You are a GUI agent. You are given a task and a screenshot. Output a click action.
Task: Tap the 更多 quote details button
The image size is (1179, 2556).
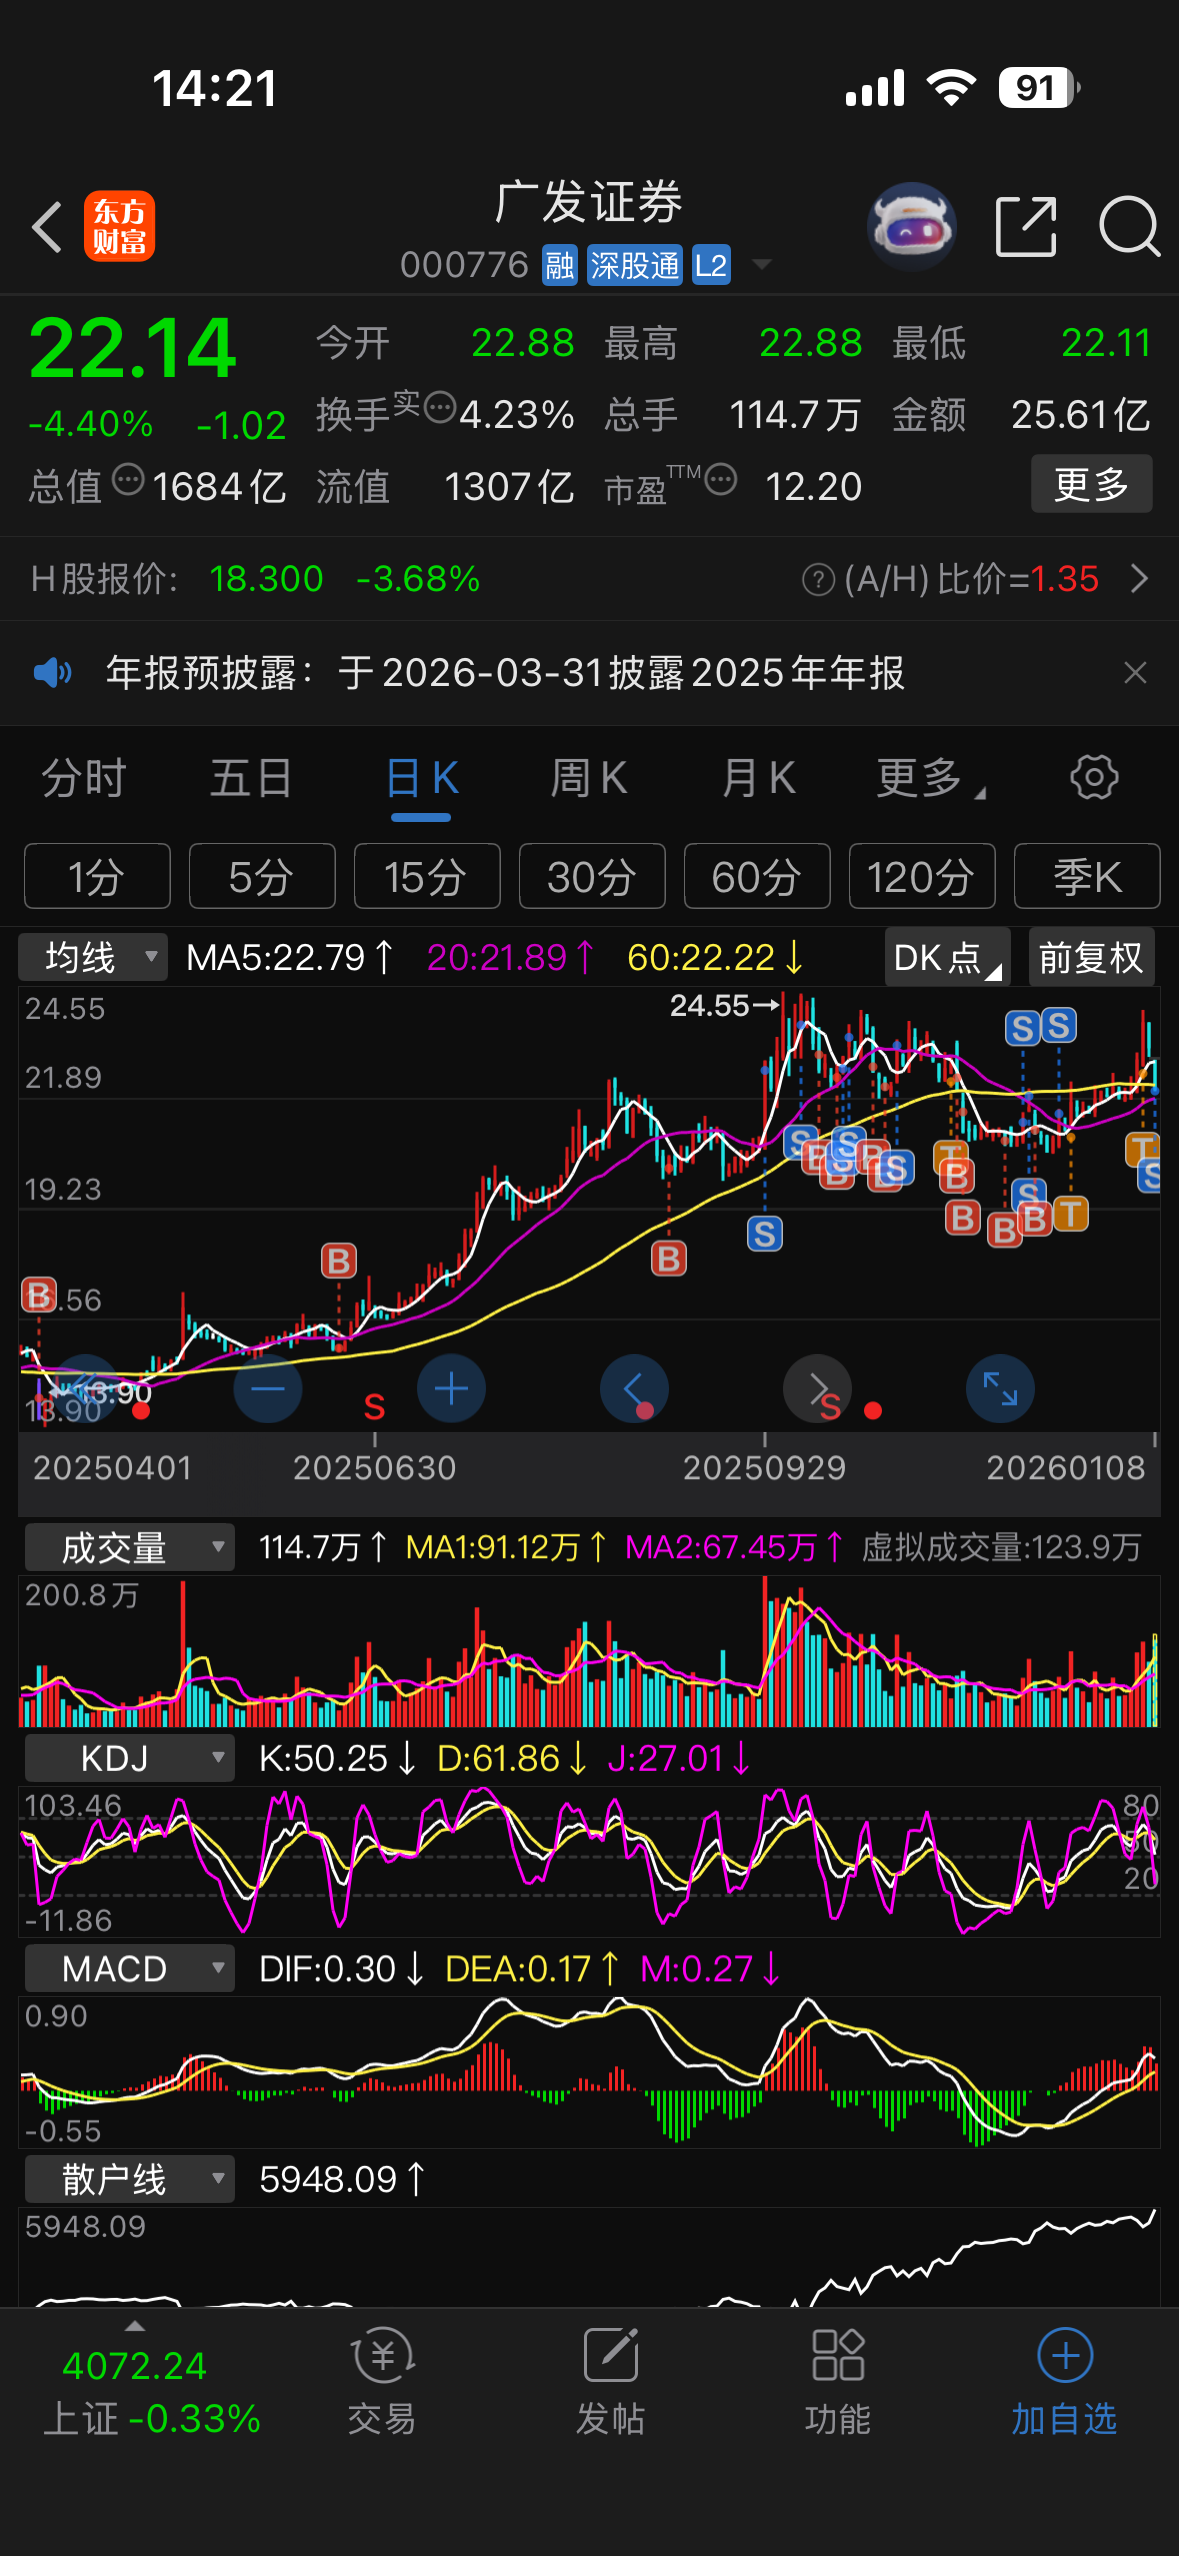(x=1091, y=484)
